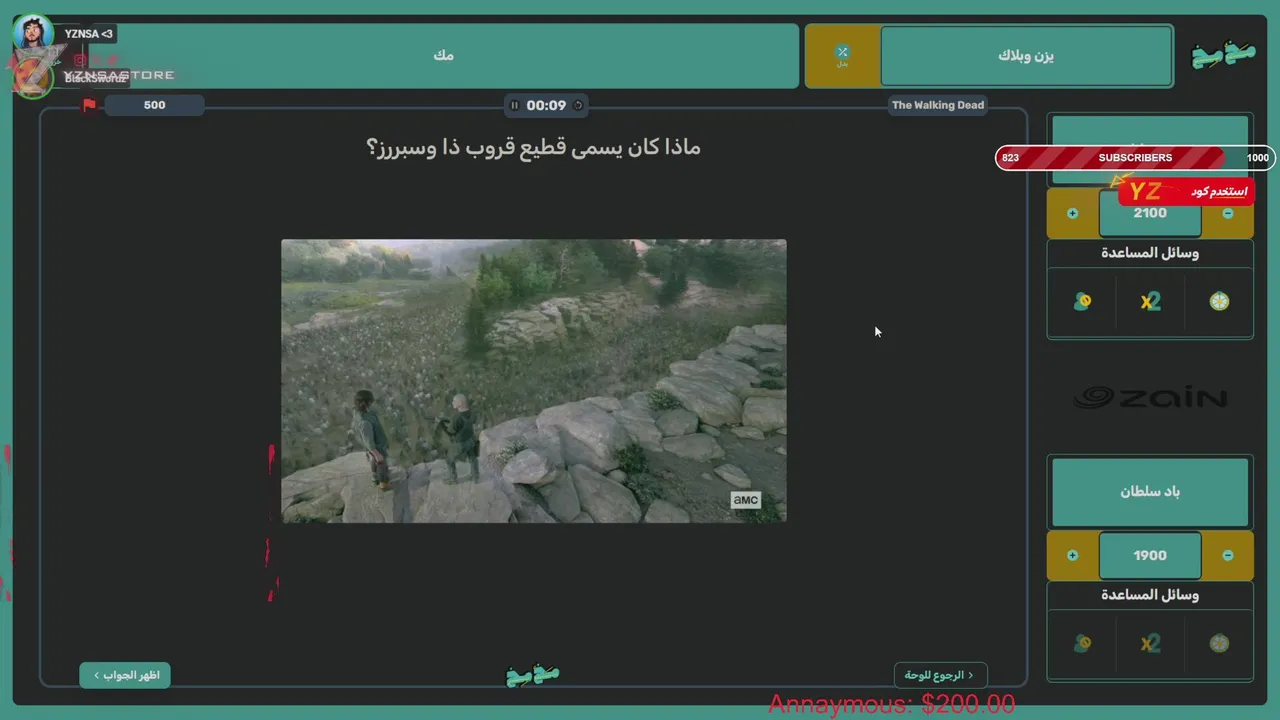The width and height of the screenshot is (1280, 720).
Task: Click the YZNSA <3 name tag
Action: click(x=88, y=34)
